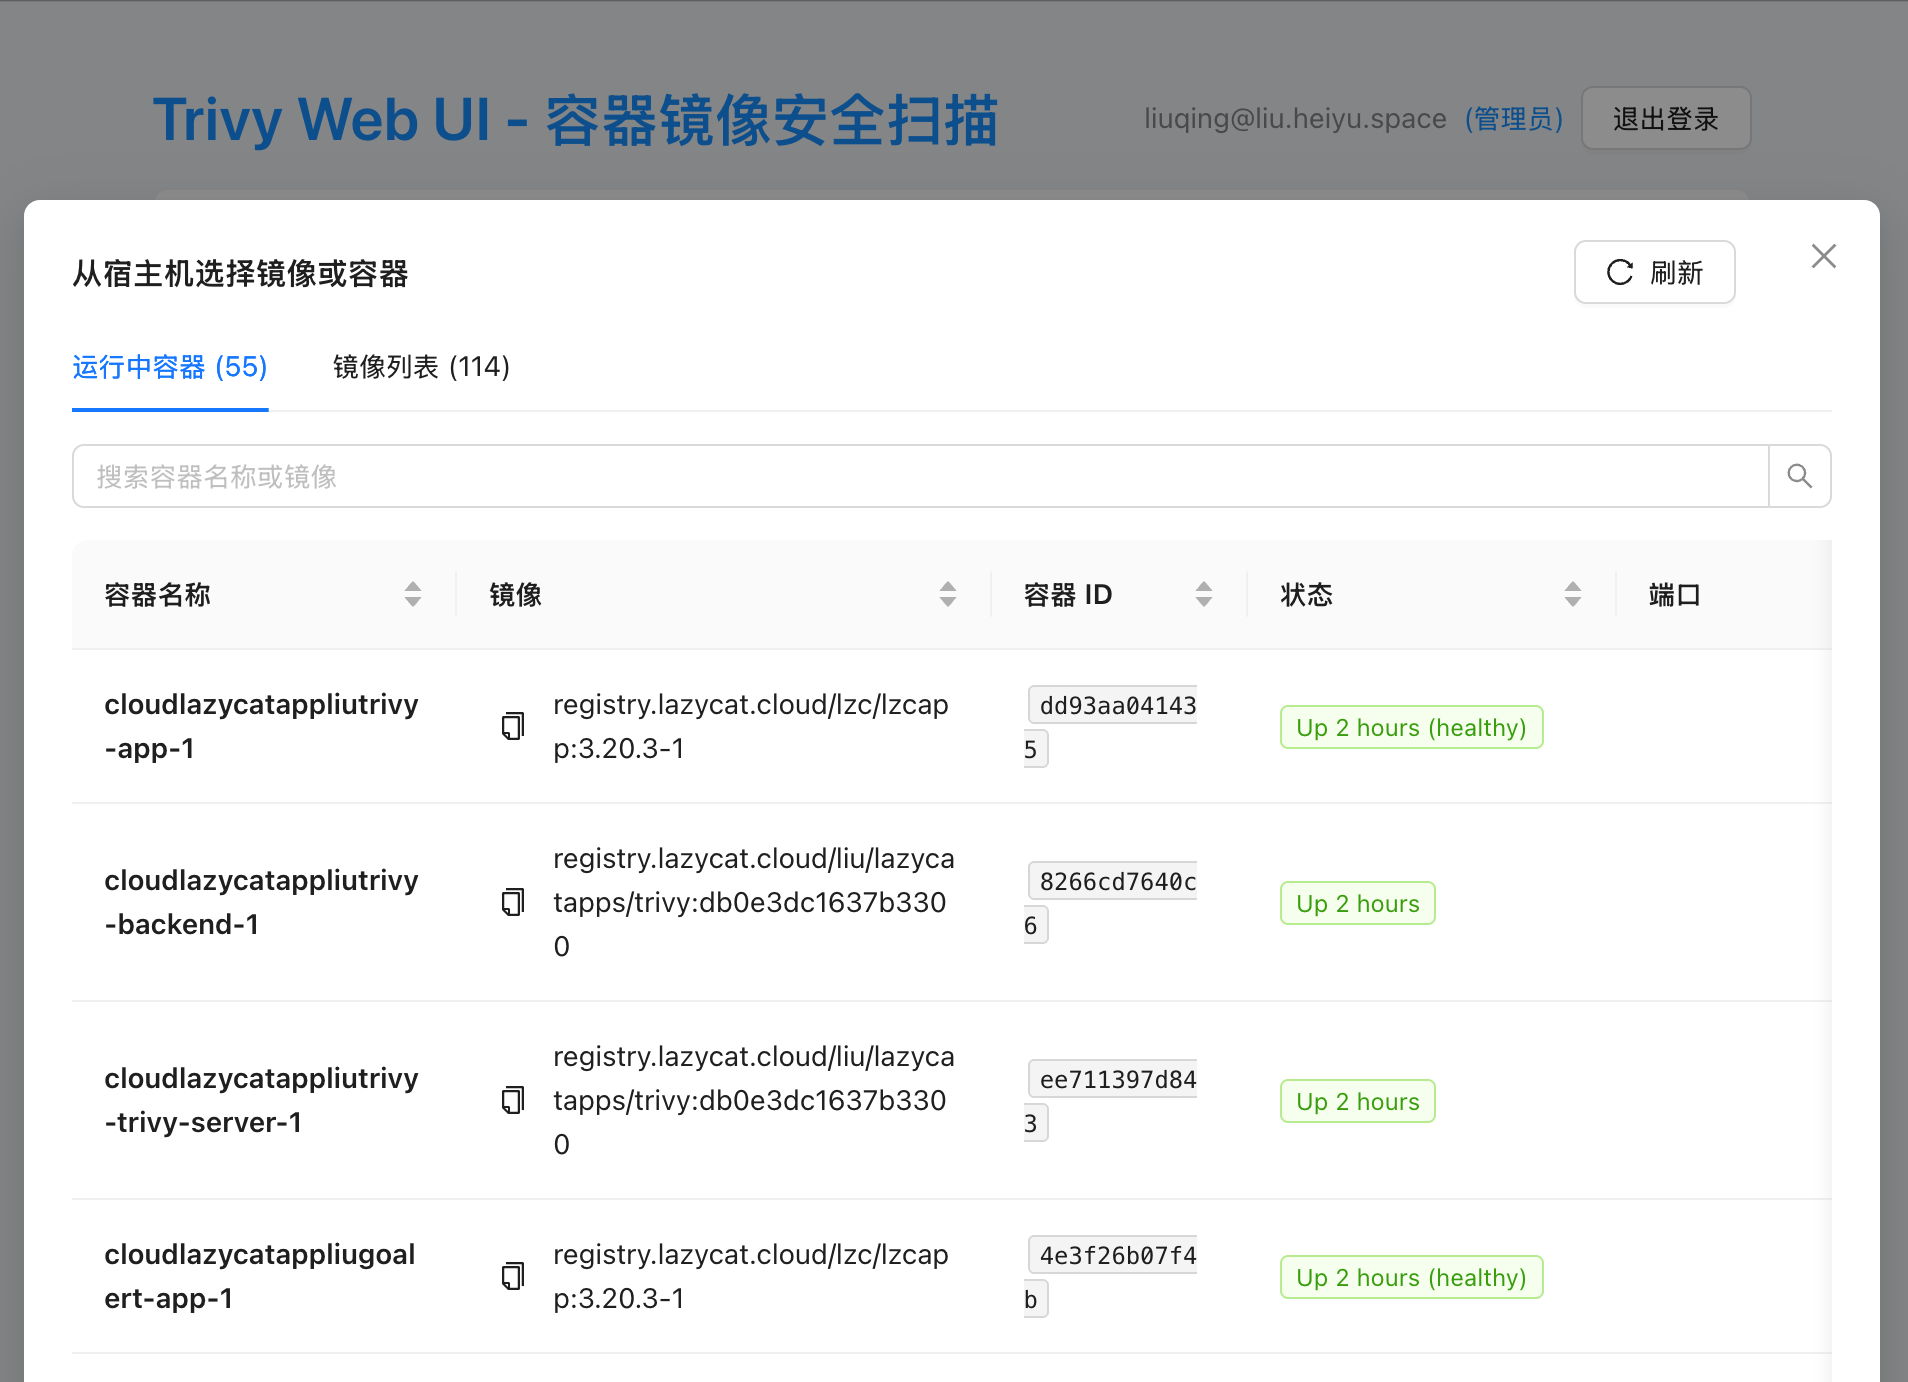Click image text of backend-1 row
Image resolution: width=1908 pixels, height=1382 pixels.
coord(754,902)
